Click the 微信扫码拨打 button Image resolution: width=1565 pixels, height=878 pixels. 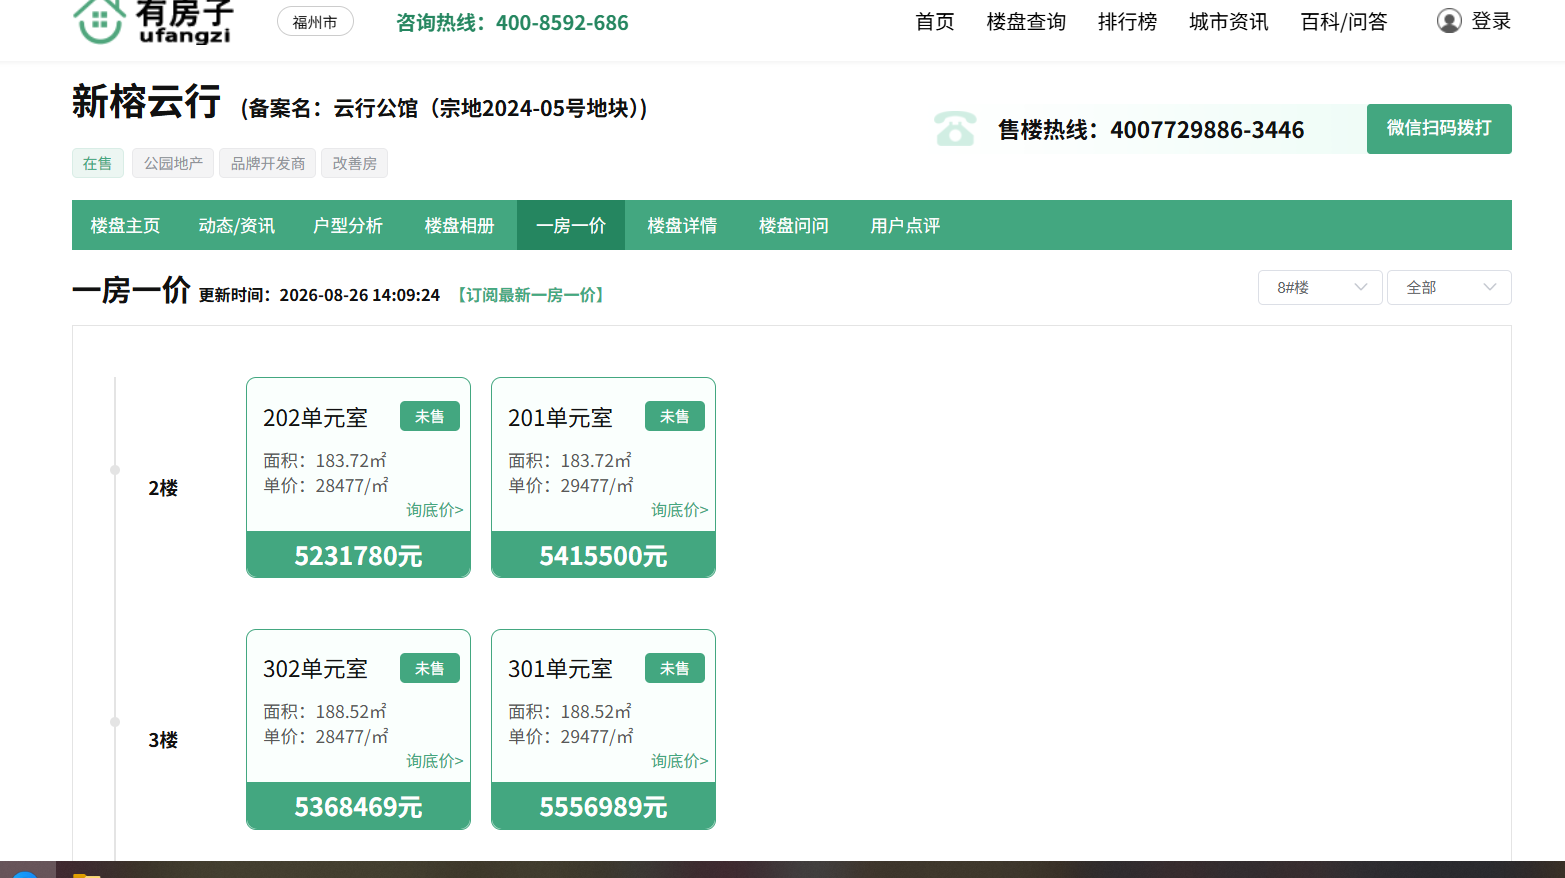tap(1439, 129)
